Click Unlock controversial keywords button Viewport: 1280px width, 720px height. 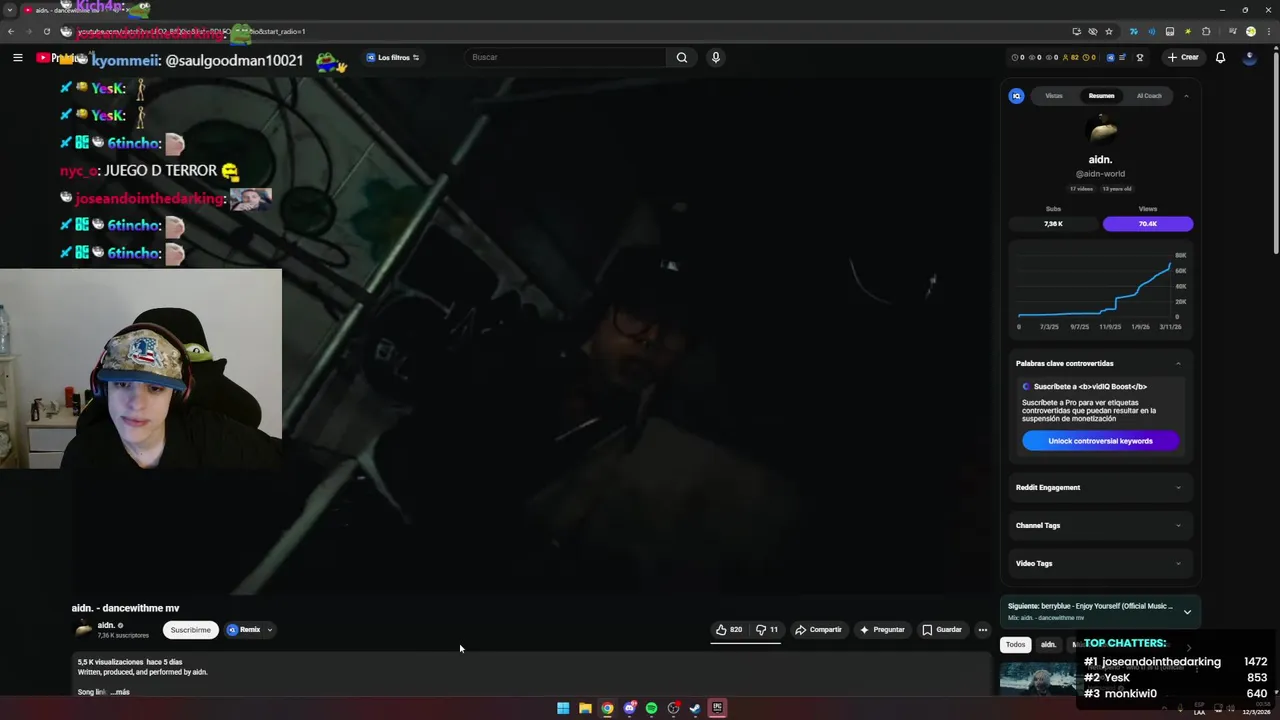[1100, 441]
